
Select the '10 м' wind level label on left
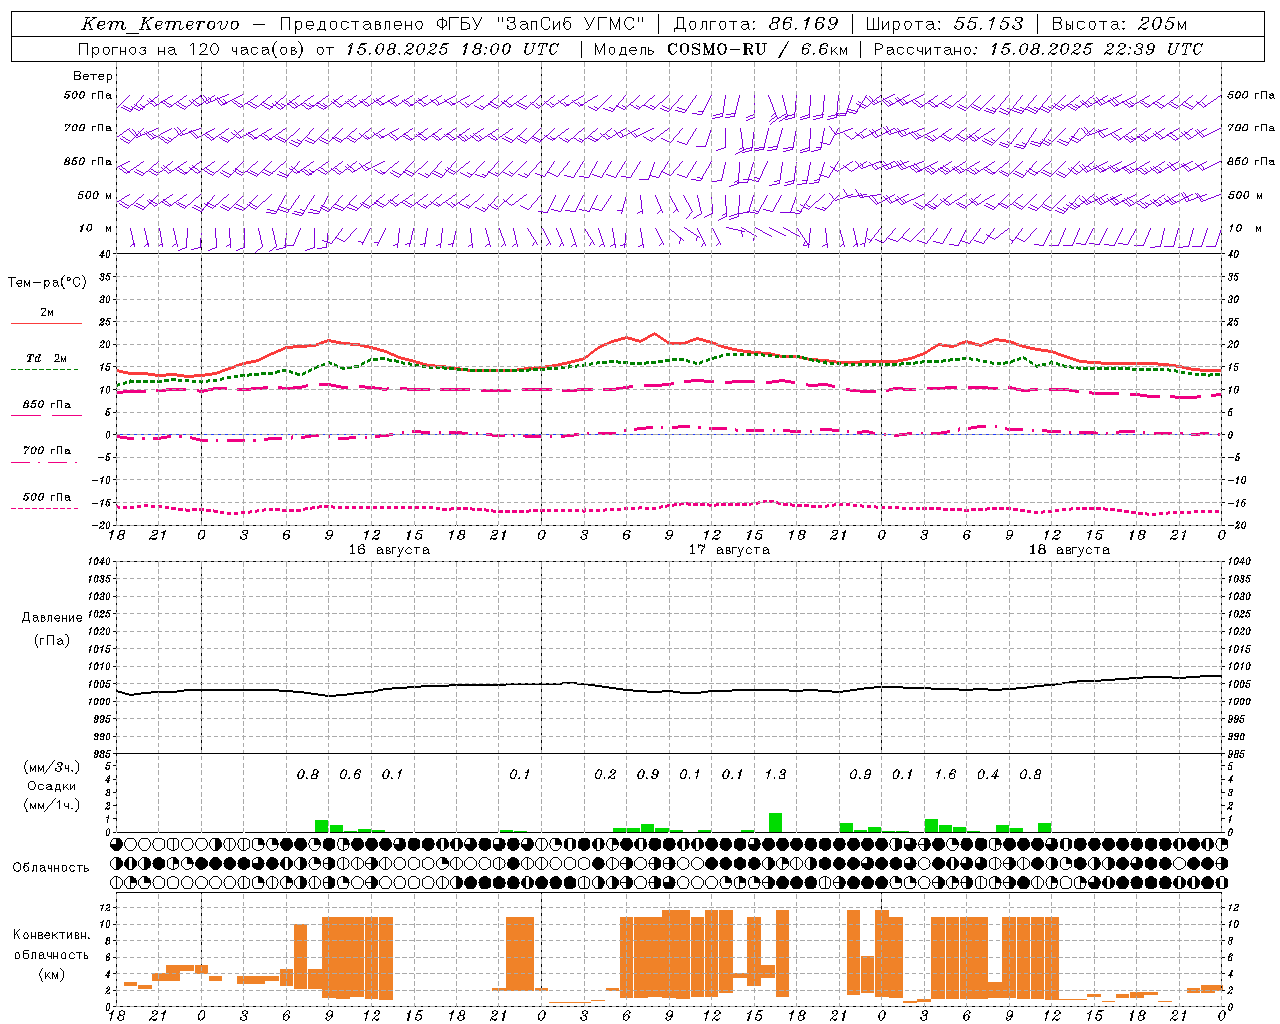[96, 228]
